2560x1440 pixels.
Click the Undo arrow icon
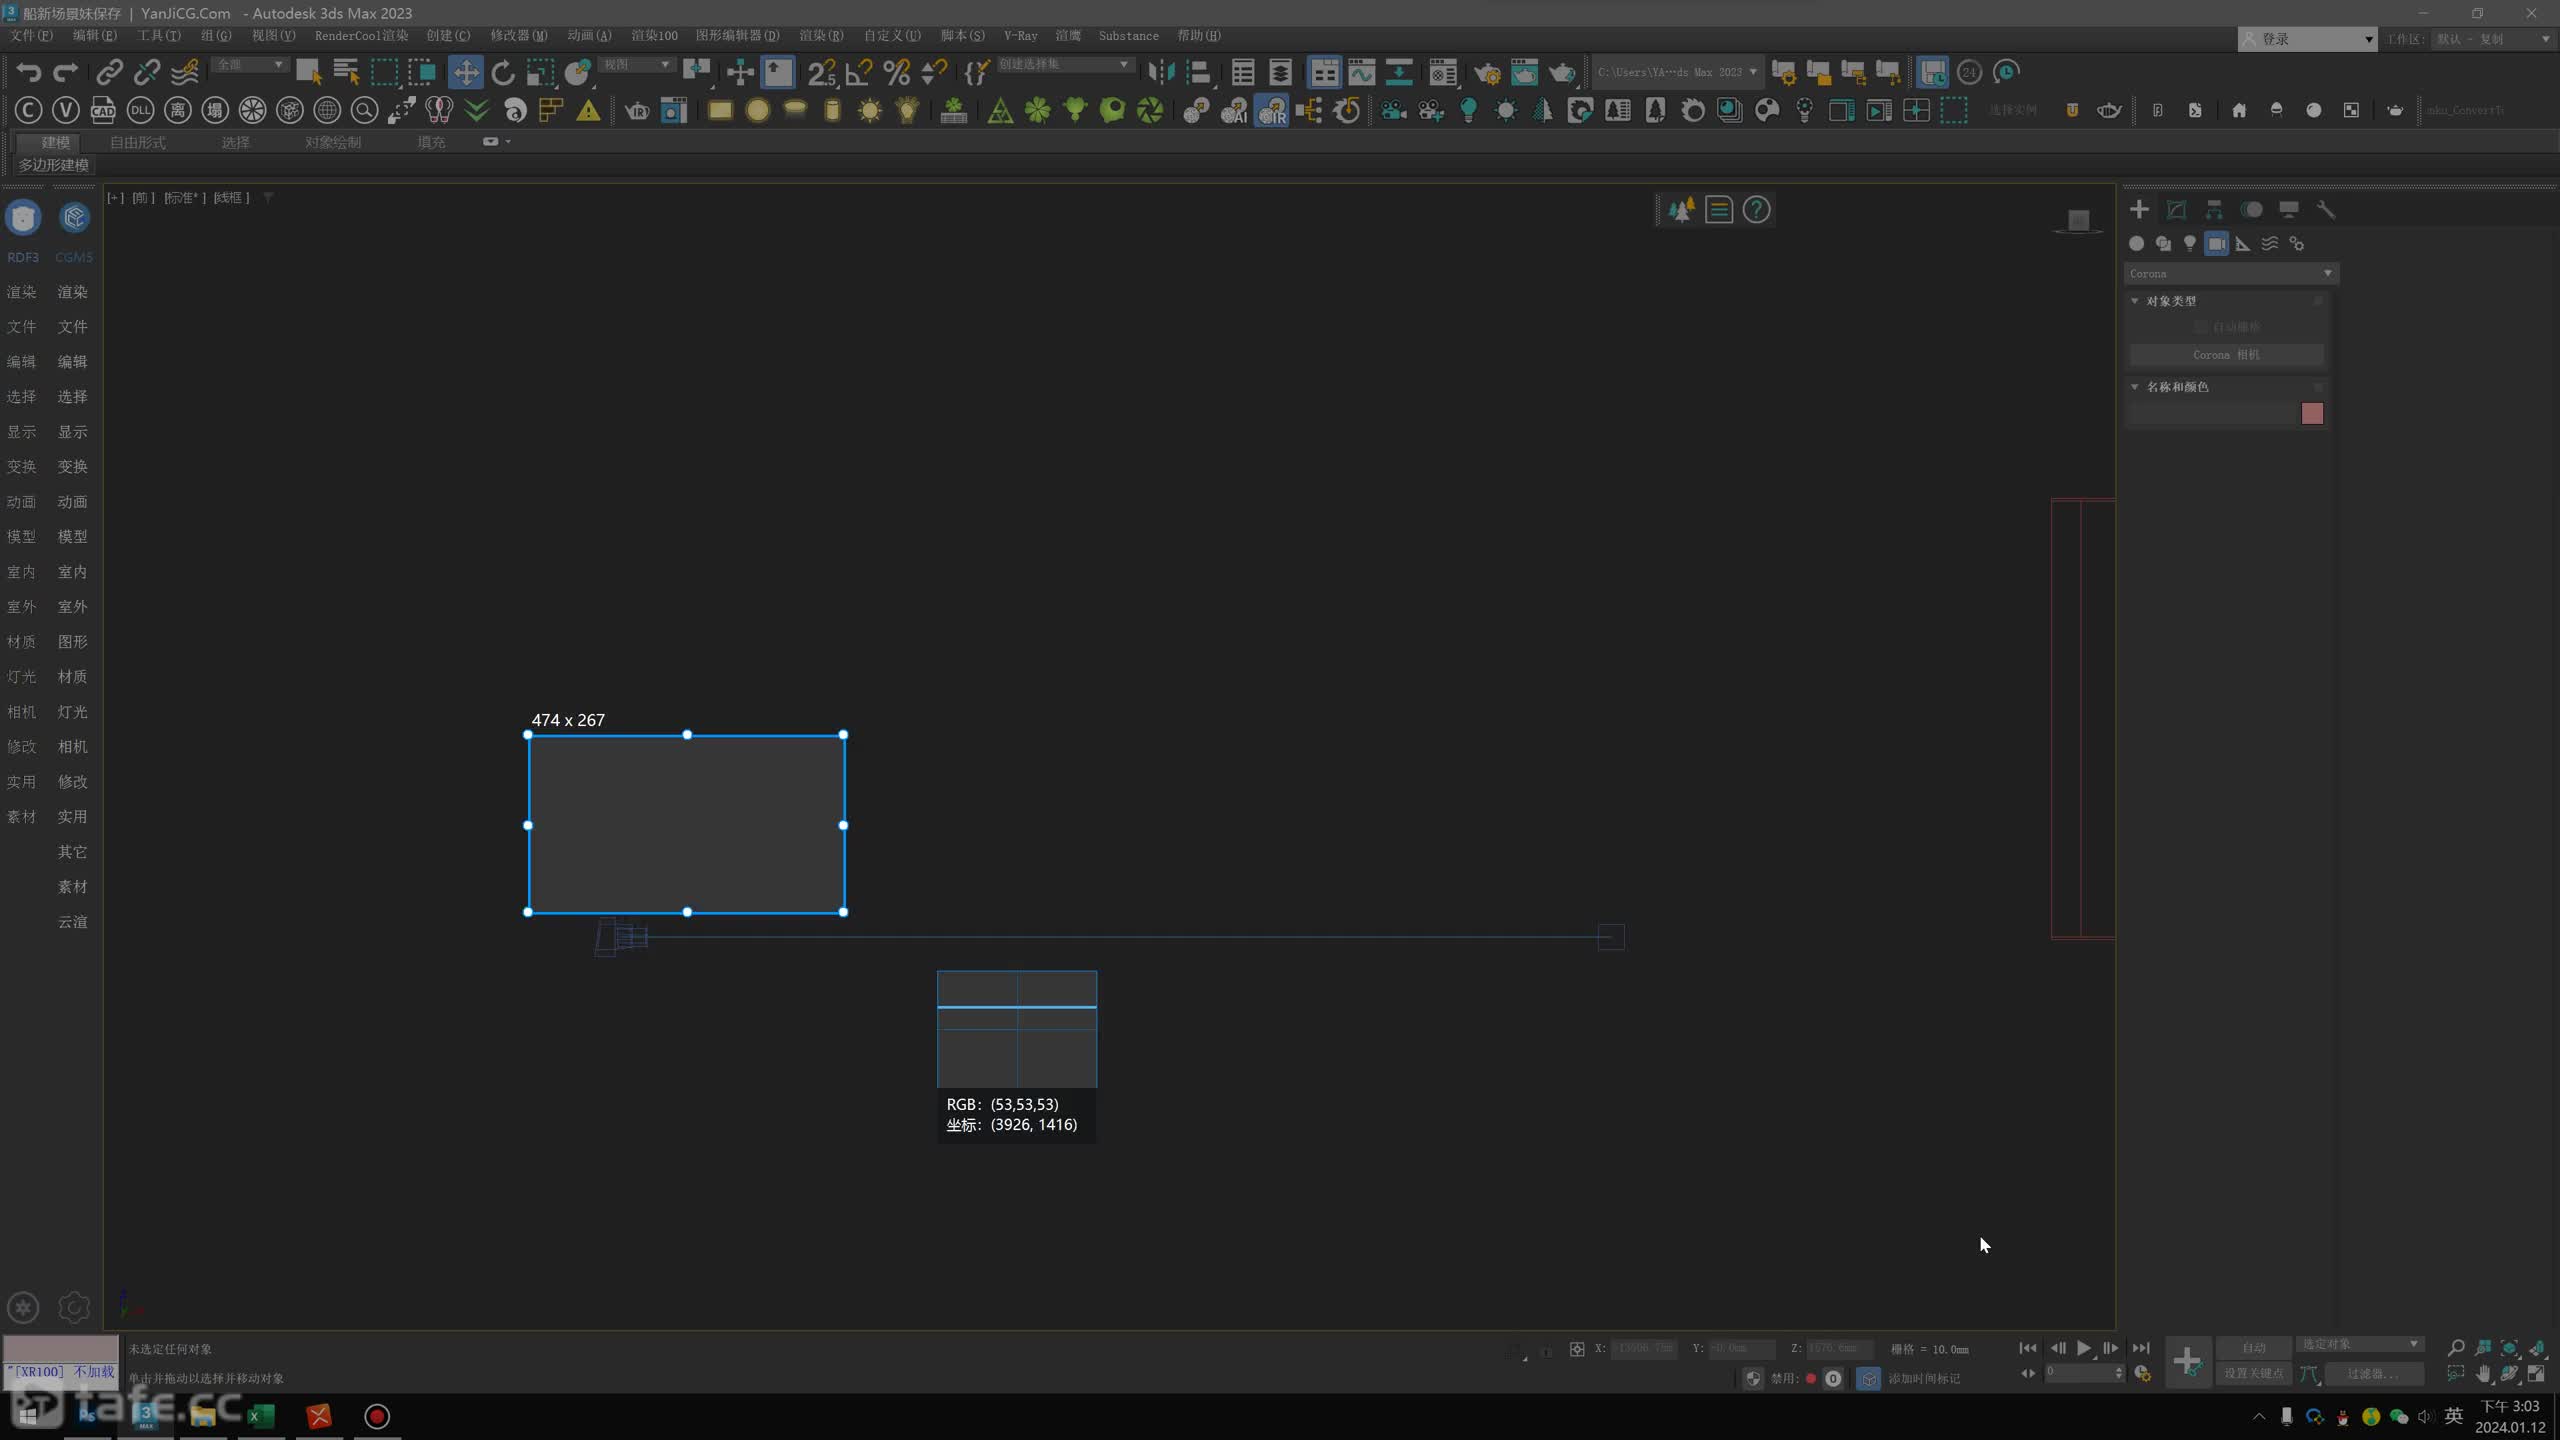pyautogui.click(x=28, y=72)
